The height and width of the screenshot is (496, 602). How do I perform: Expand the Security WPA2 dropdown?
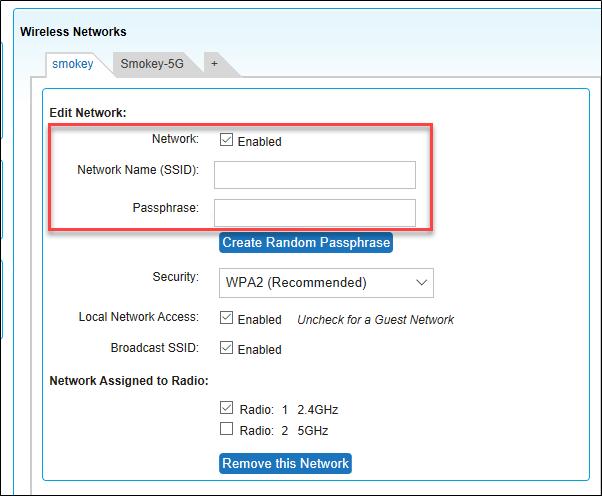coord(326,283)
